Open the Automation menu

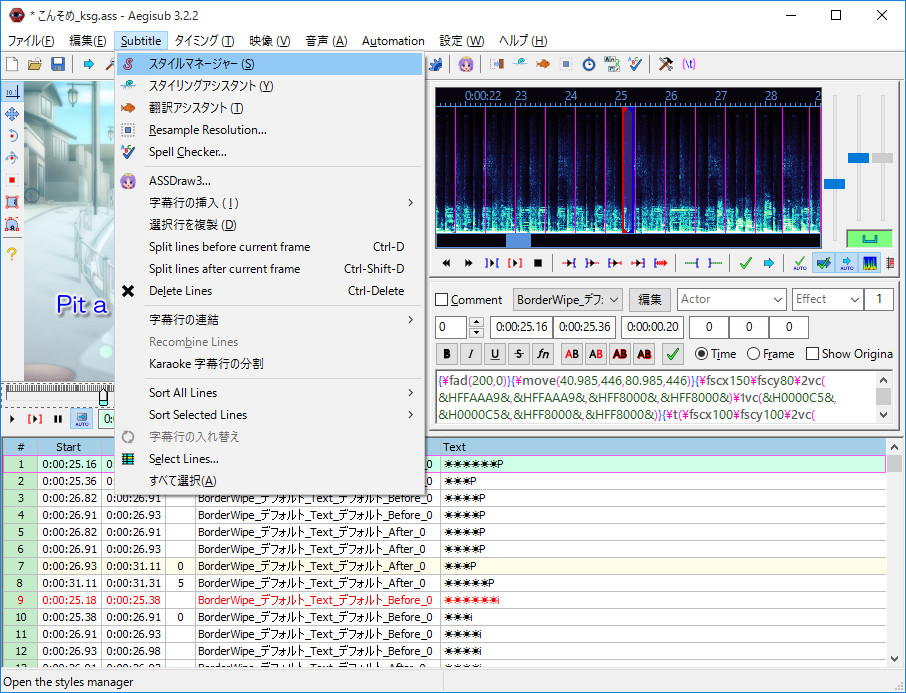click(393, 41)
